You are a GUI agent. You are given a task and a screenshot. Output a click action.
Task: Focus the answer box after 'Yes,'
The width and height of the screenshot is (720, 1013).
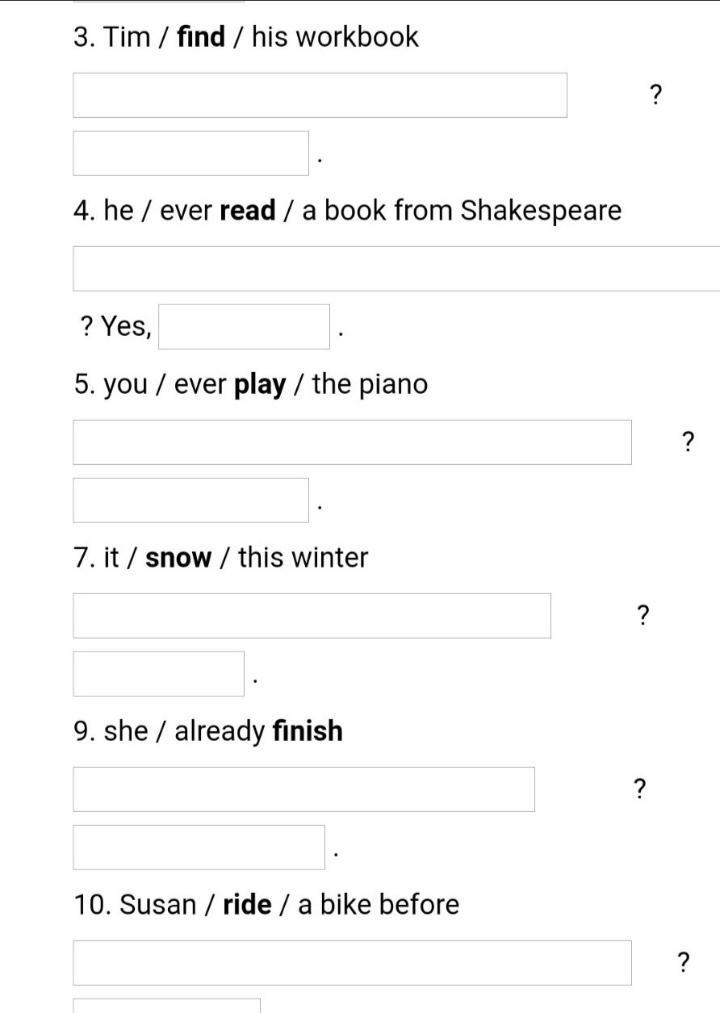[244, 327]
